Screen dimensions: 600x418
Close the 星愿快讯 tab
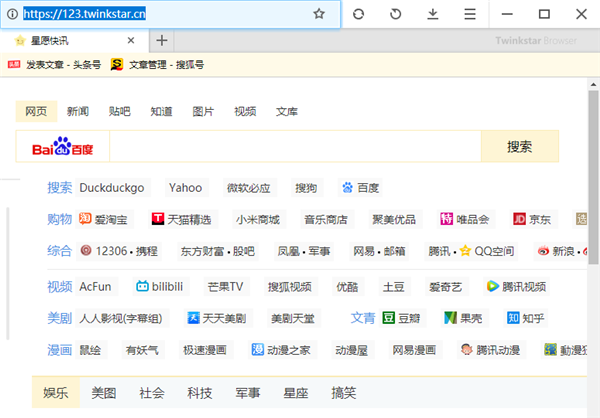[131, 40]
